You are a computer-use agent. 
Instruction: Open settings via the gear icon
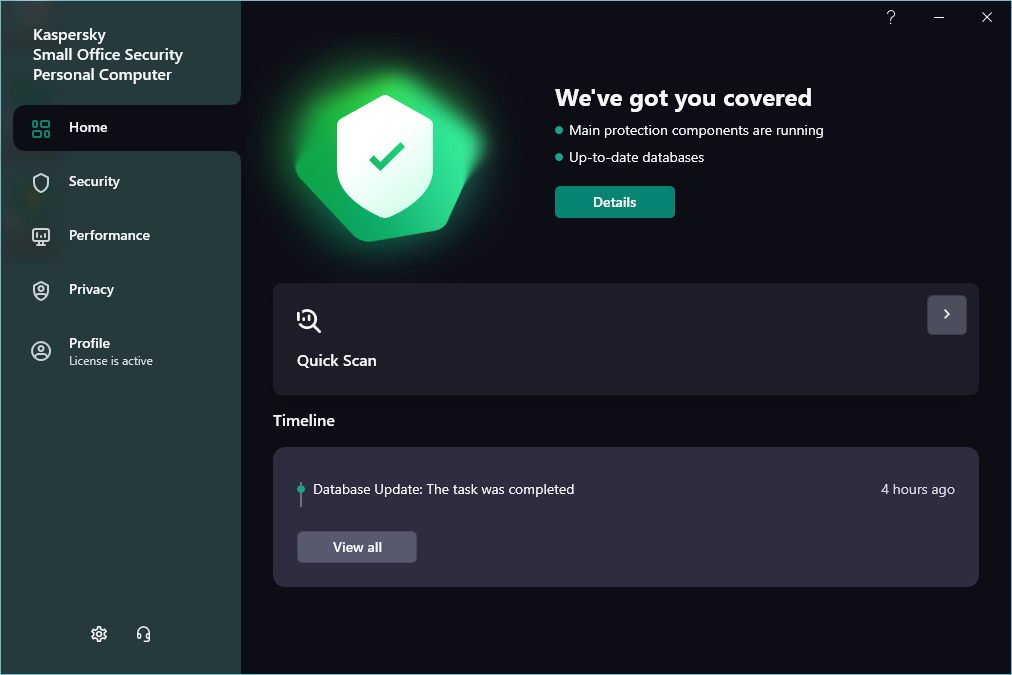[99, 634]
